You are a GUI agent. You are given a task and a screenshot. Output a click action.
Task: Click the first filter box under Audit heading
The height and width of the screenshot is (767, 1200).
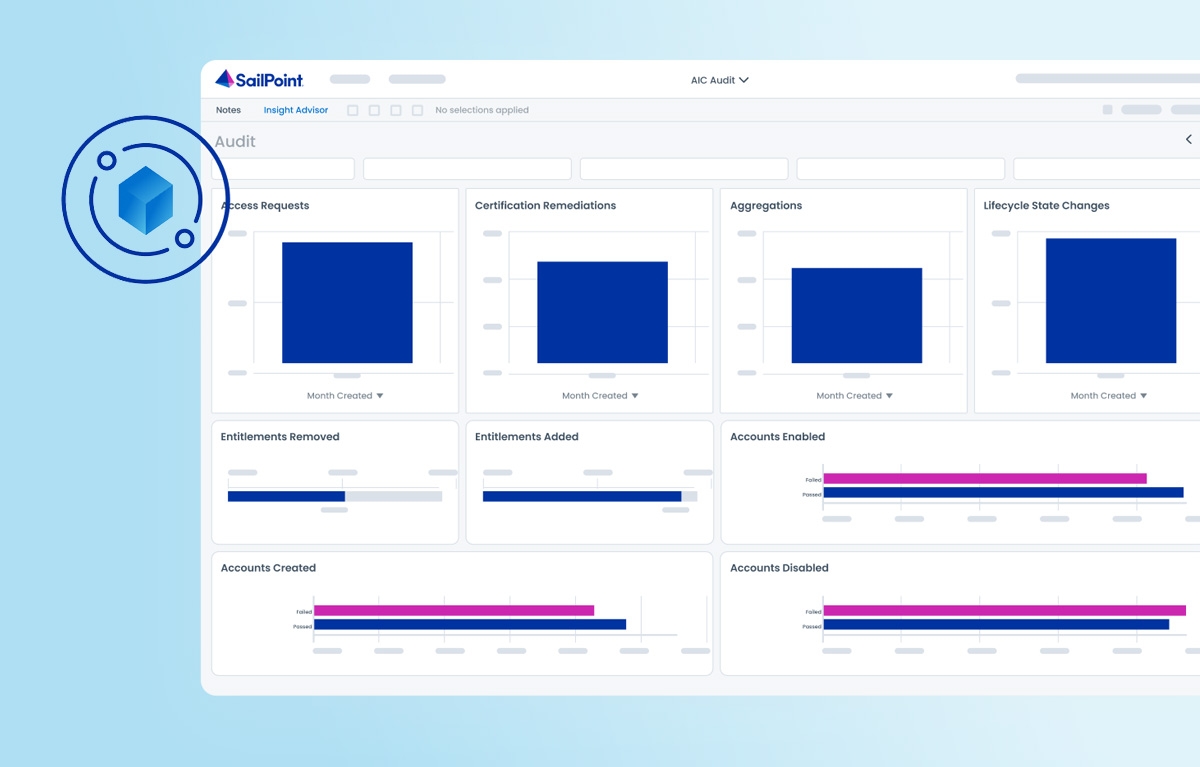pyautogui.click(x=284, y=169)
